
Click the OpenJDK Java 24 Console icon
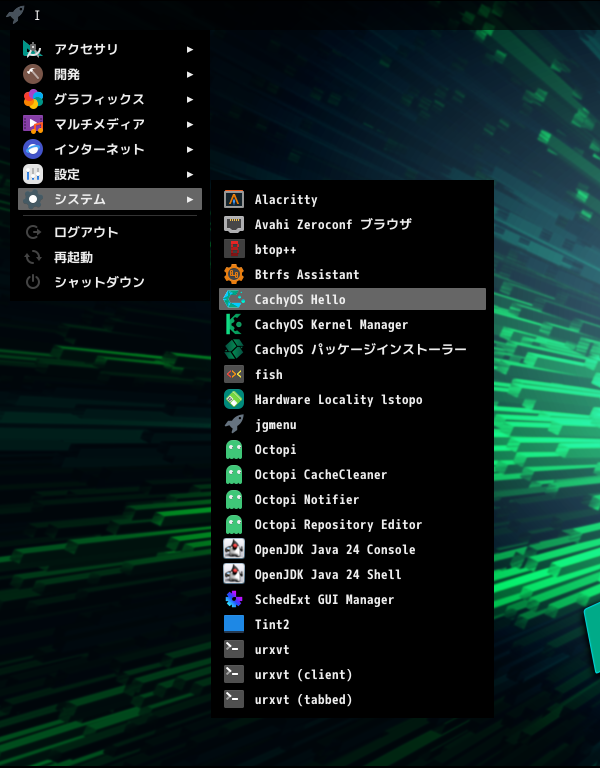[234, 549]
